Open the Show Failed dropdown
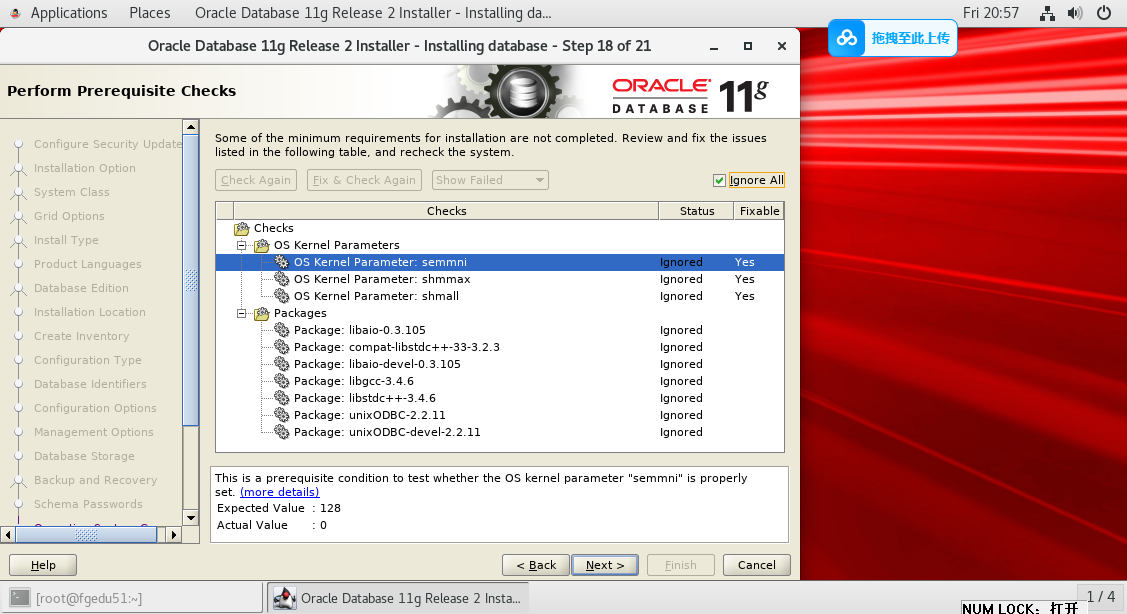This screenshot has width=1127, height=614. tap(490, 180)
